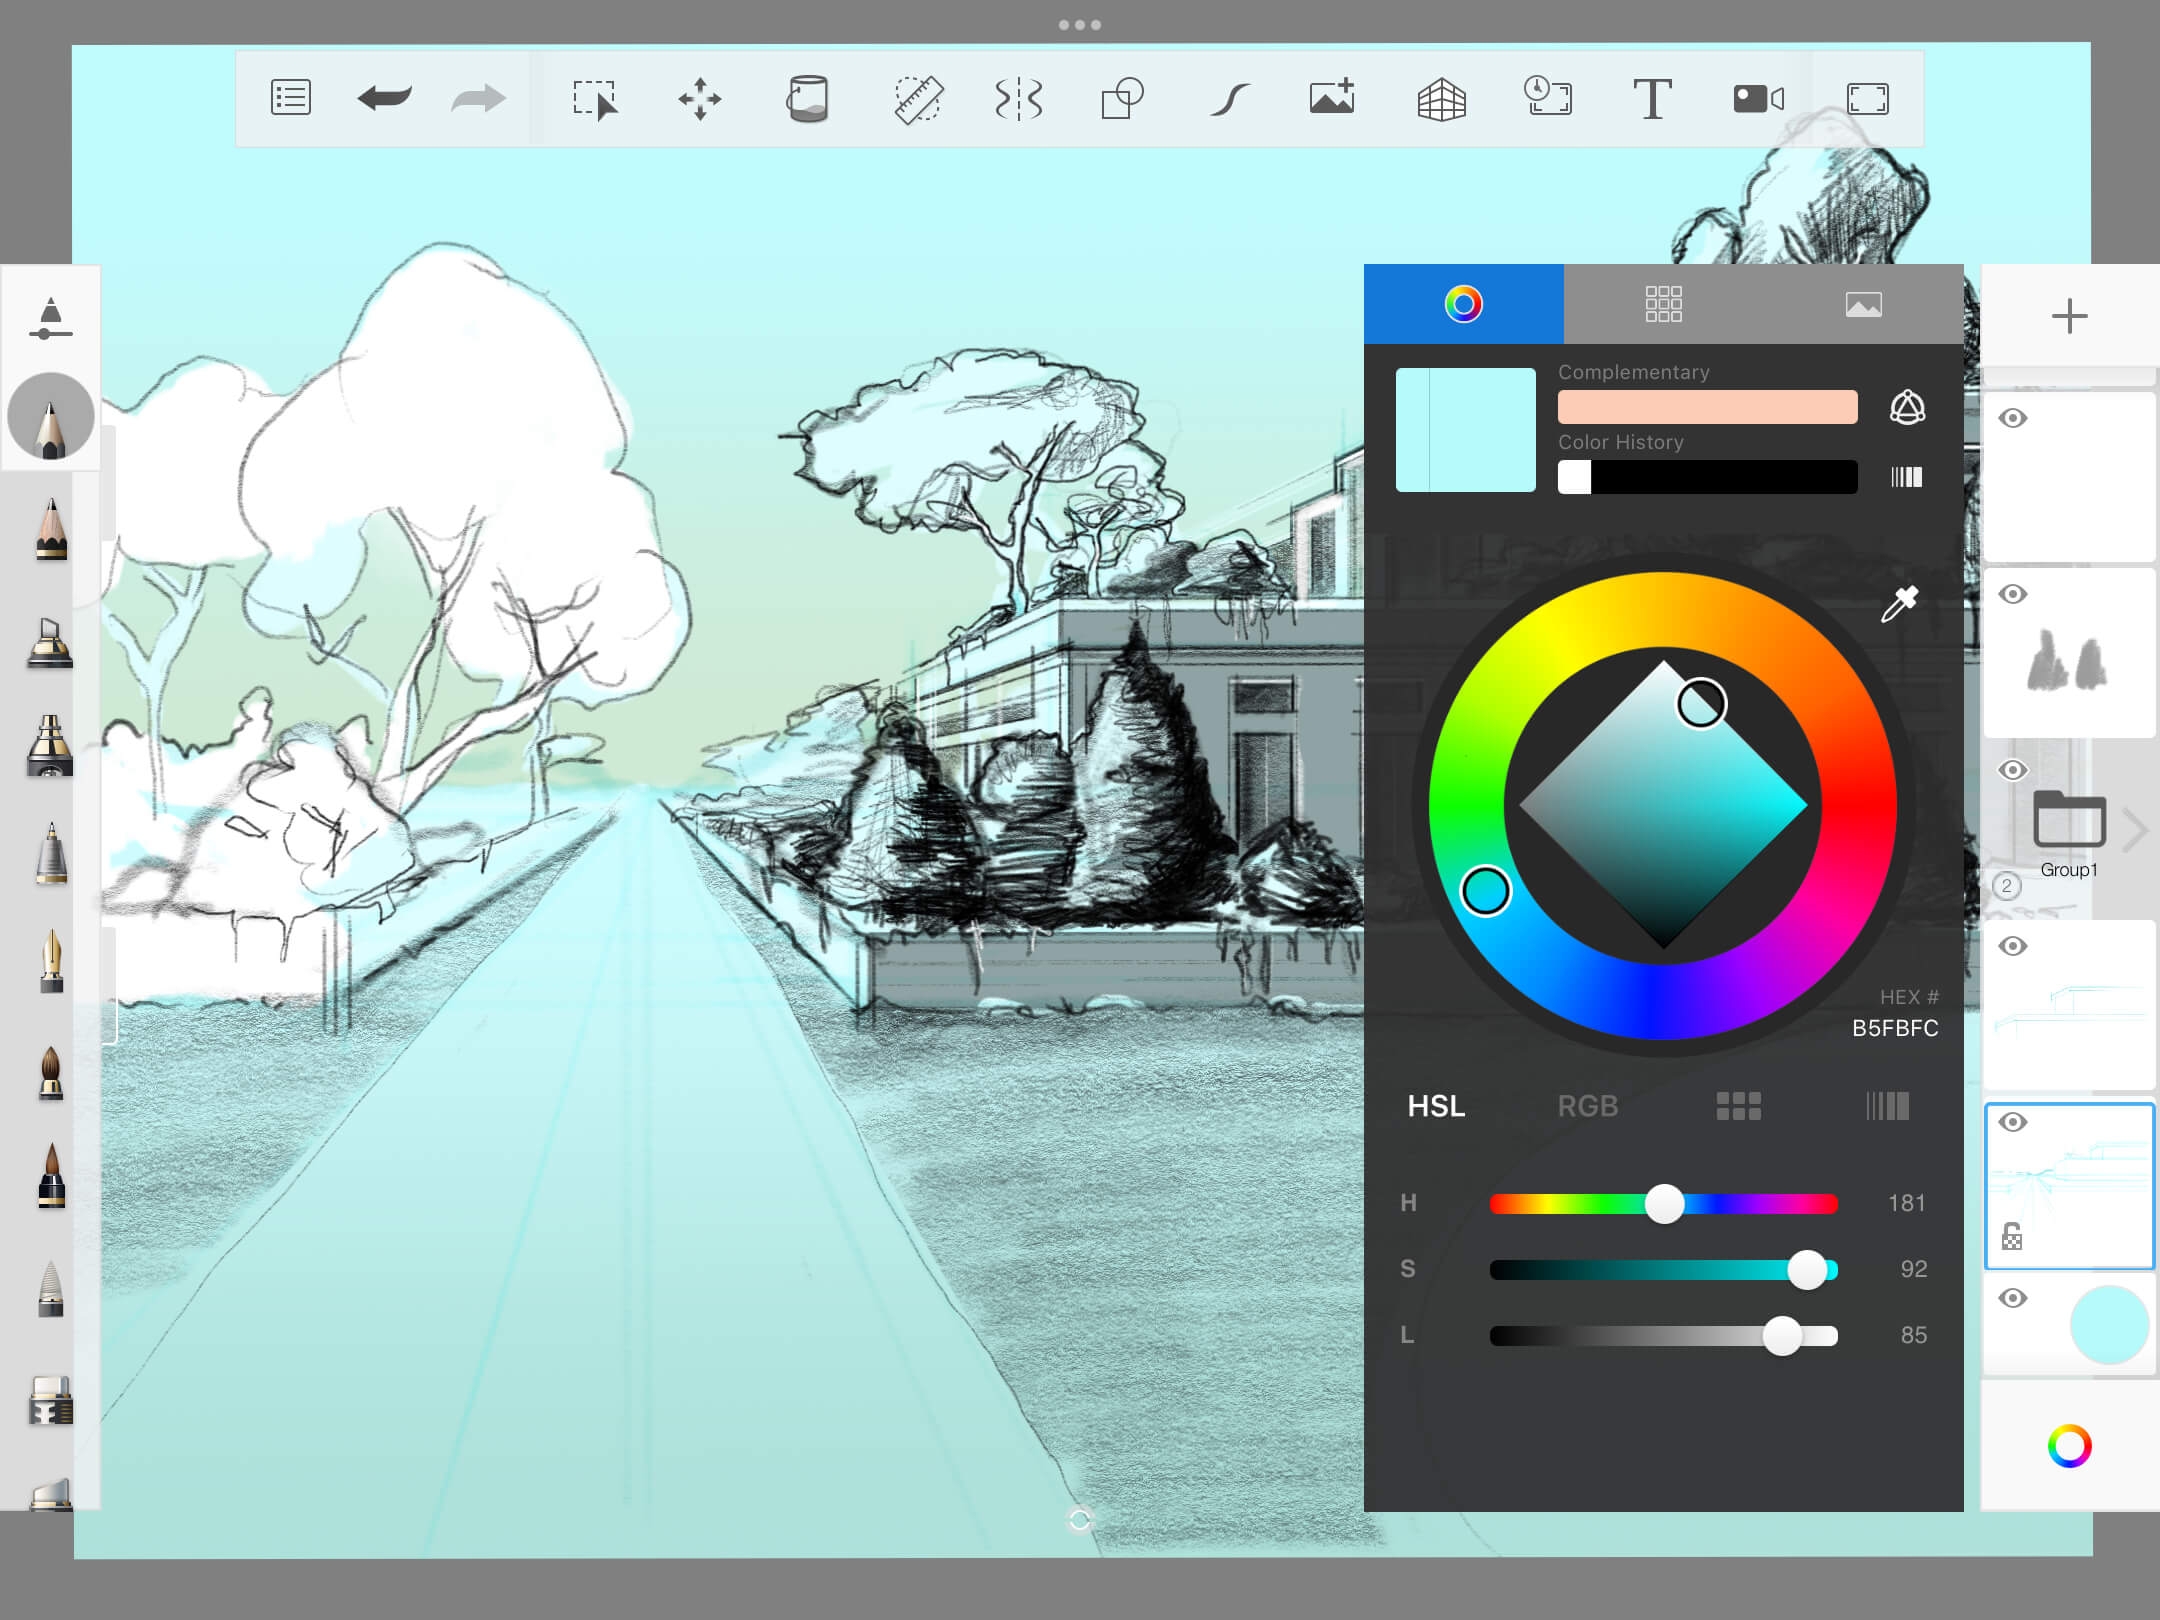Open the Perspective Guide grid tool
2160x1620 pixels.
click(1441, 98)
